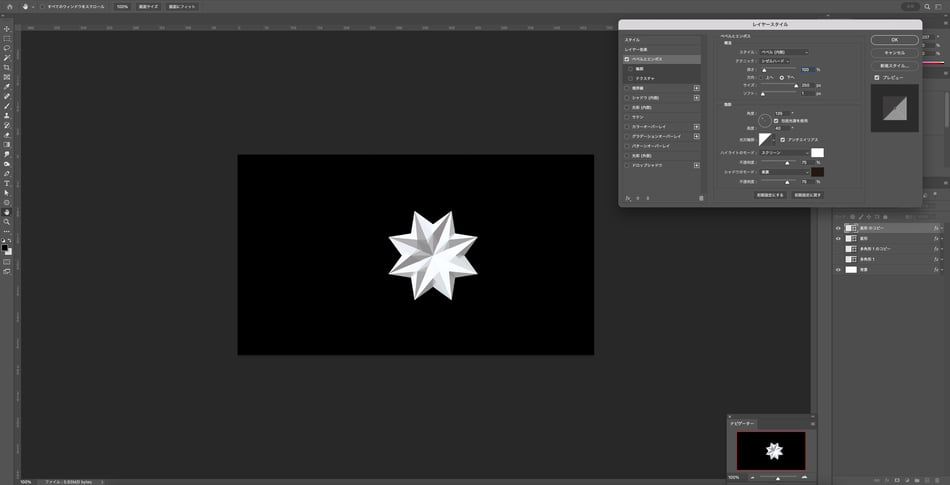Select the Zoom tool in toolbar
The height and width of the screenshot is (485, 950).
pyautogui.click(x=7, y=221)
